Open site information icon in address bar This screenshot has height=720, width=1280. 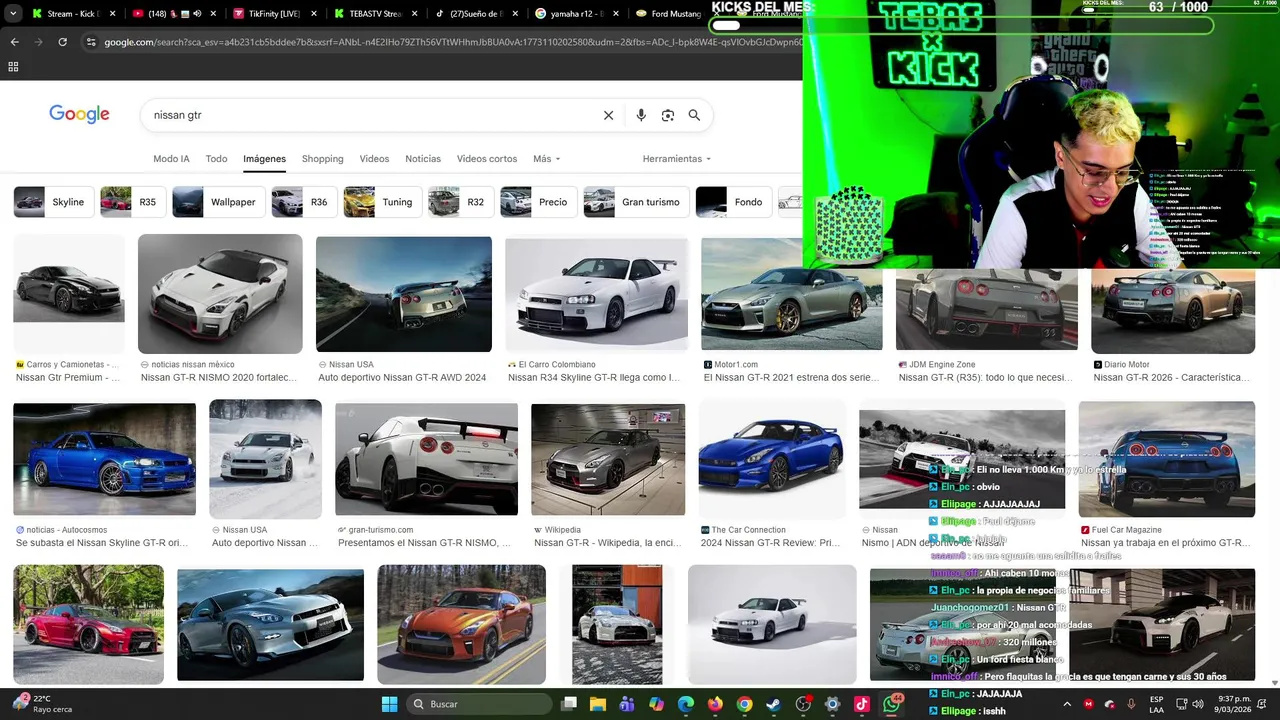[91, 42]
